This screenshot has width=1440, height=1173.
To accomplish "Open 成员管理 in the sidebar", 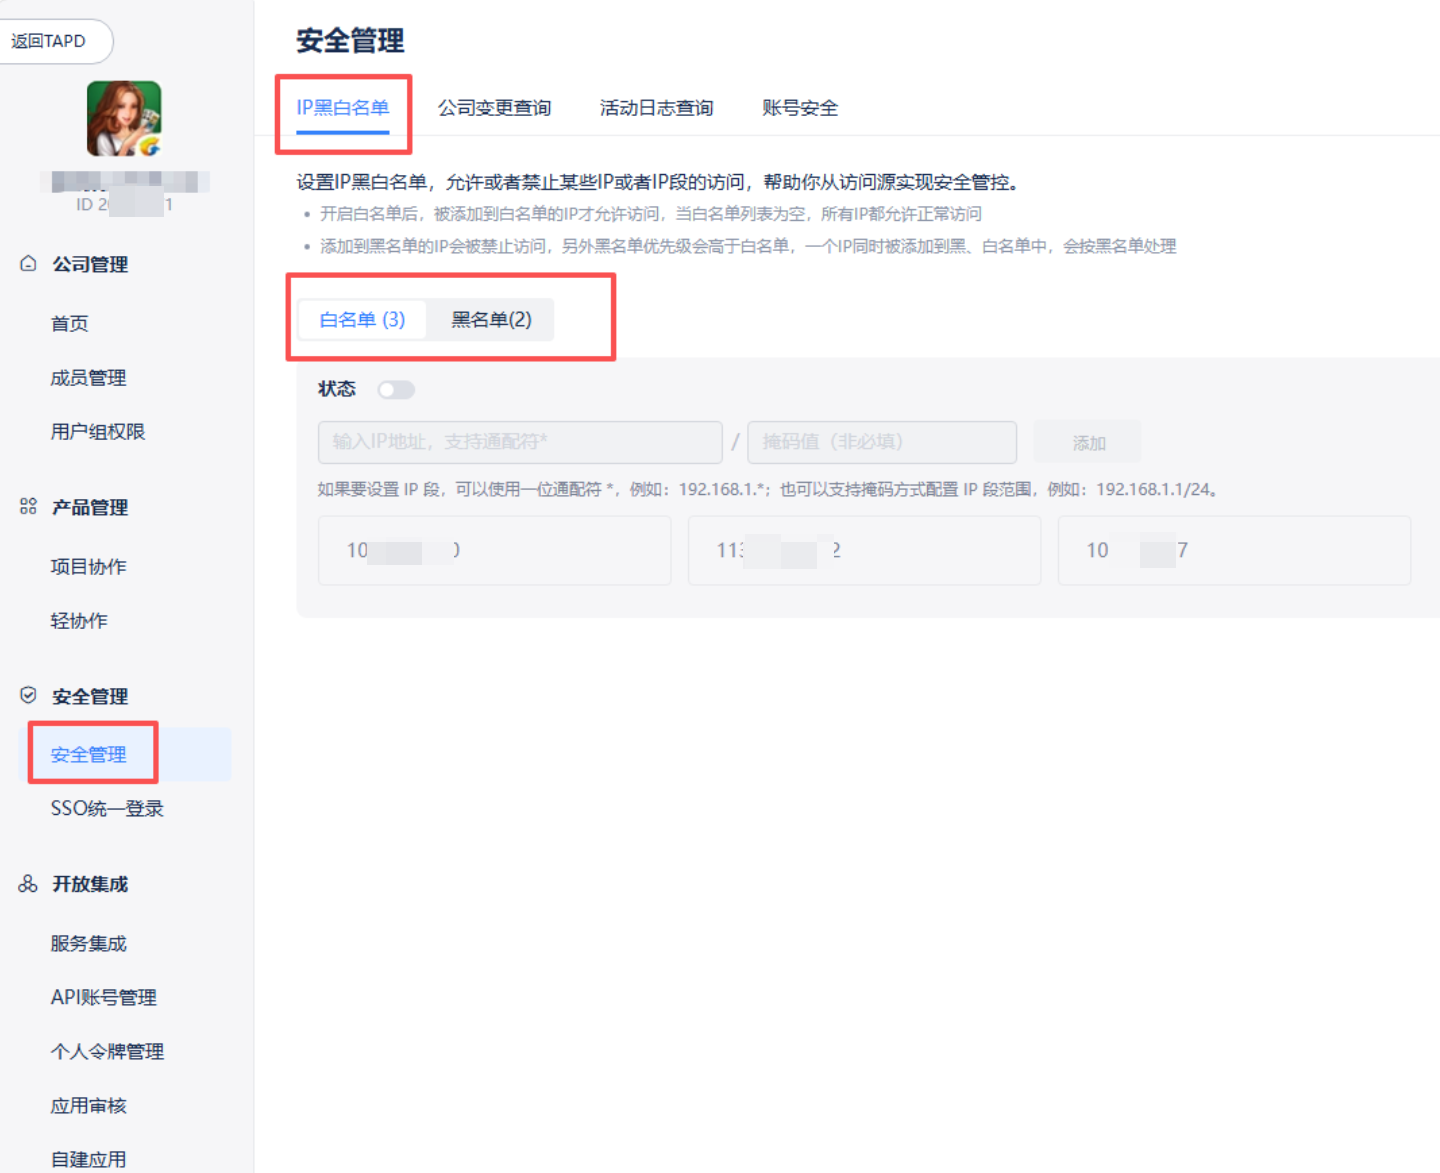I will pyautogui.click(x=88, y=378).
